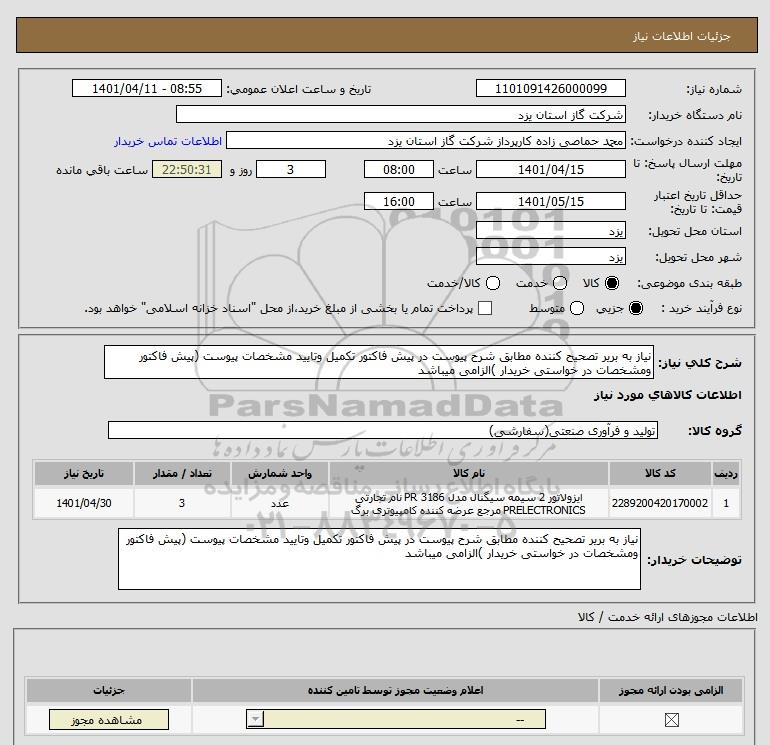
Task: Click the general need description text box
Action: click(379, 362)
